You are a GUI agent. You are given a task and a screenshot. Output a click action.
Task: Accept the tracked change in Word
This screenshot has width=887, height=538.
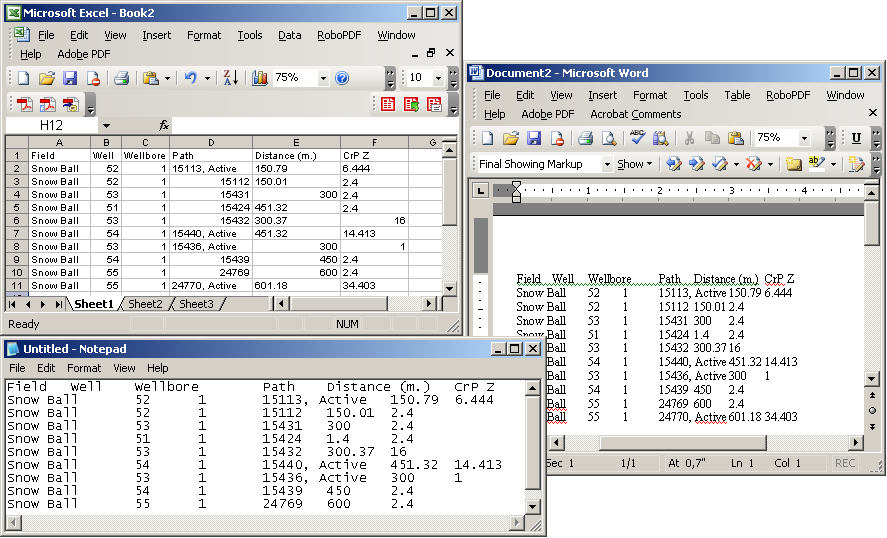click(x=720, y=164)
